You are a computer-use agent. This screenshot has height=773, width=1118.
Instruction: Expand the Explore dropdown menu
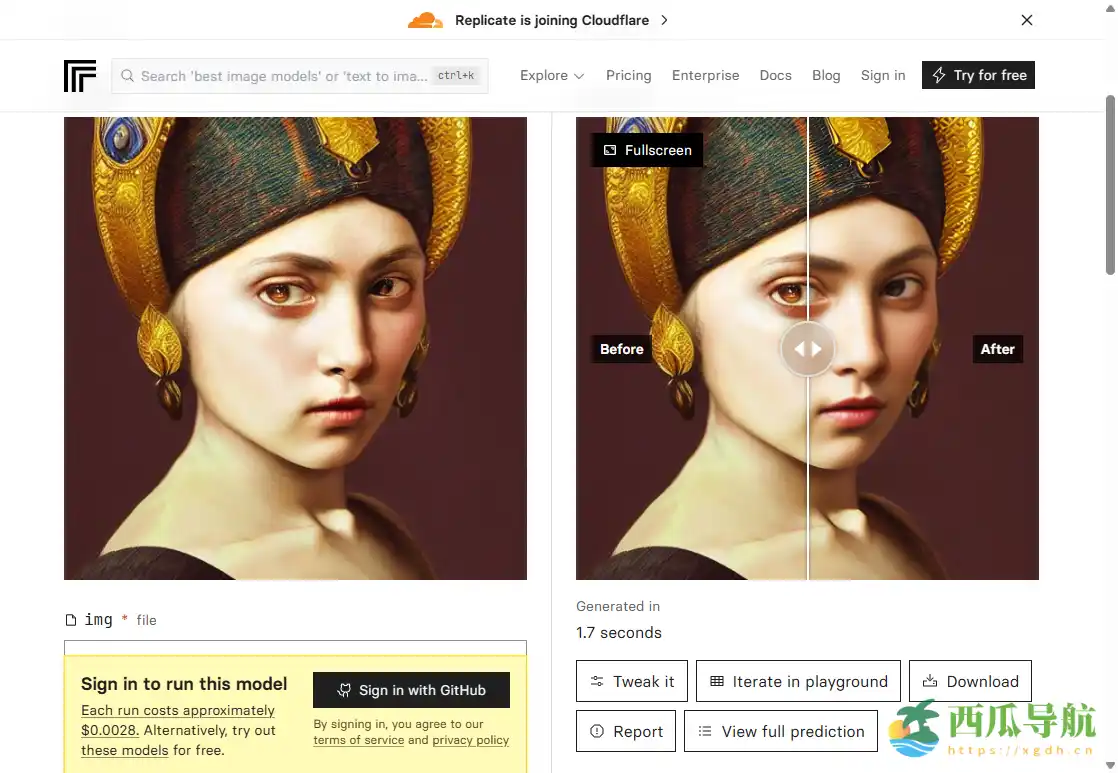click(551, 76)
